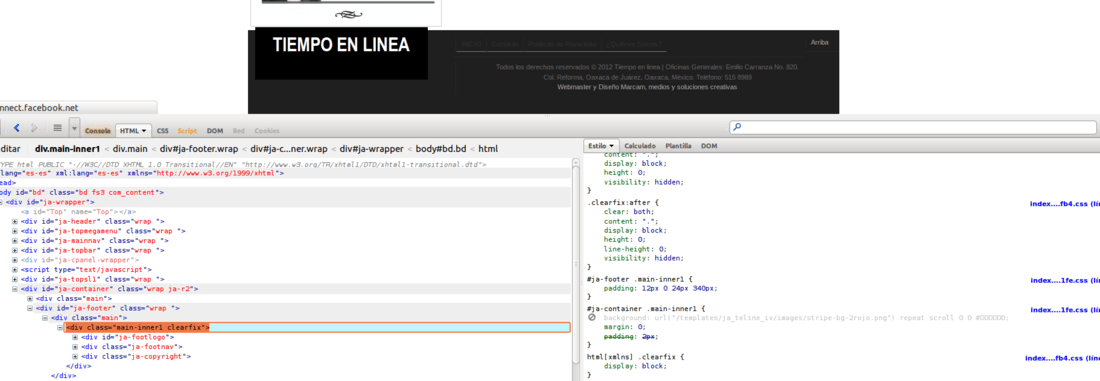Expand the ja-cpanel-wrapper div node
The height and width of the screenshot is (381, 1100).
click(15, 260)
